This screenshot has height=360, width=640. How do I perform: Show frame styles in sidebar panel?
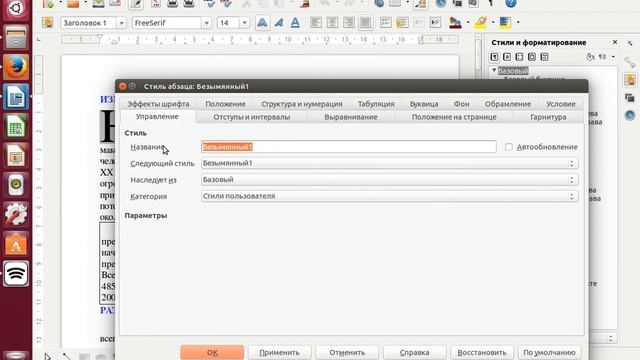pyautogui.click(x=519, y=57)
